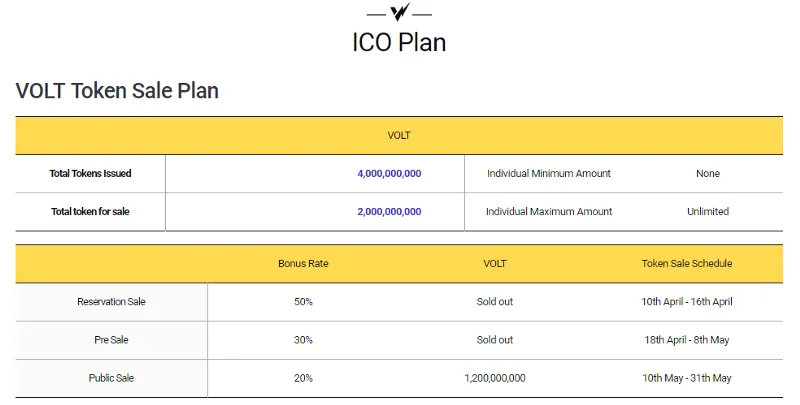Select the Reservation Sale row label

pos(111,302)
